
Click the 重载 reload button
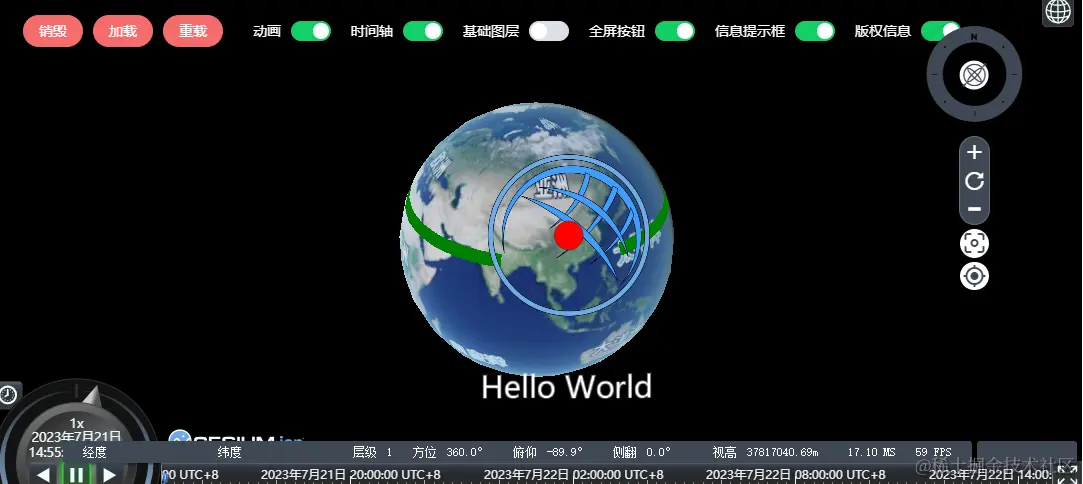coord(193,31)
